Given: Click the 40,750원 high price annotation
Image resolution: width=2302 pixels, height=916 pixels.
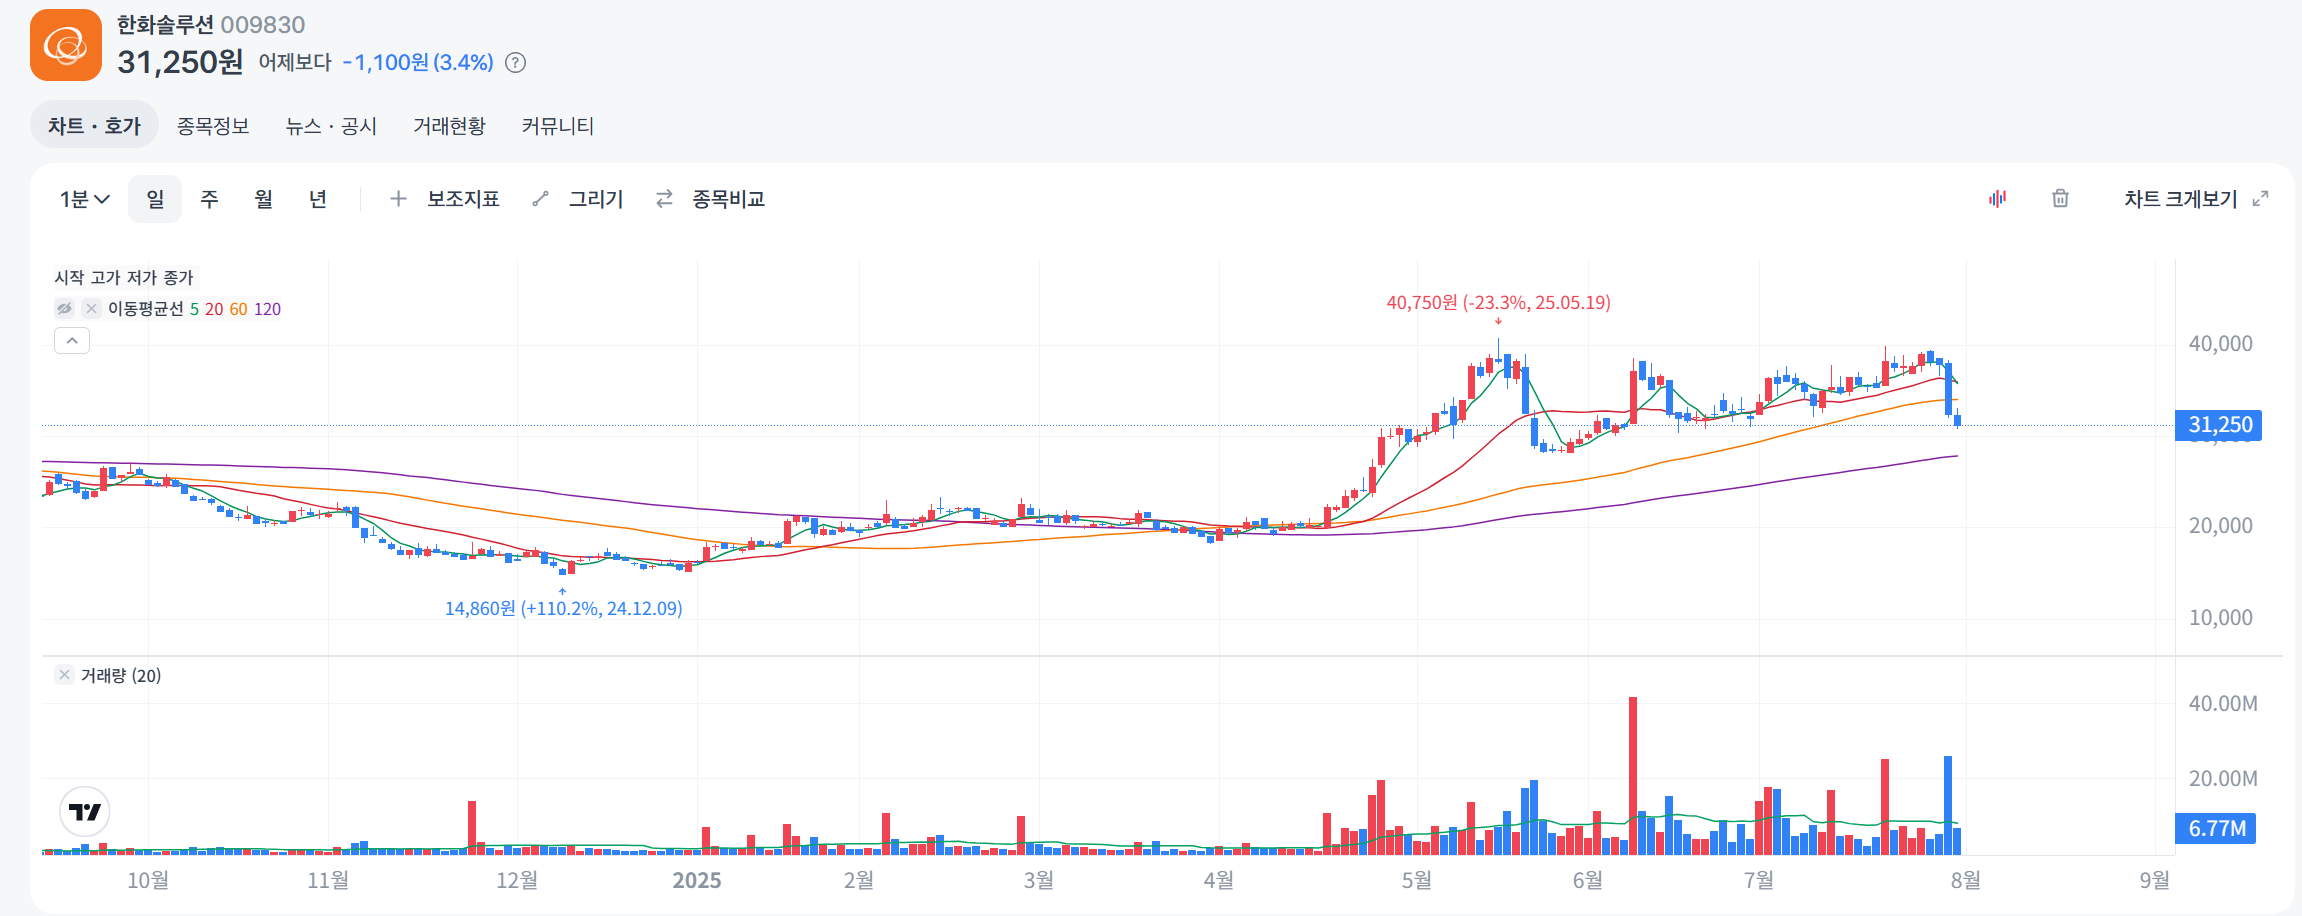Looking at the screenshot, I should tap(1498, 302).
